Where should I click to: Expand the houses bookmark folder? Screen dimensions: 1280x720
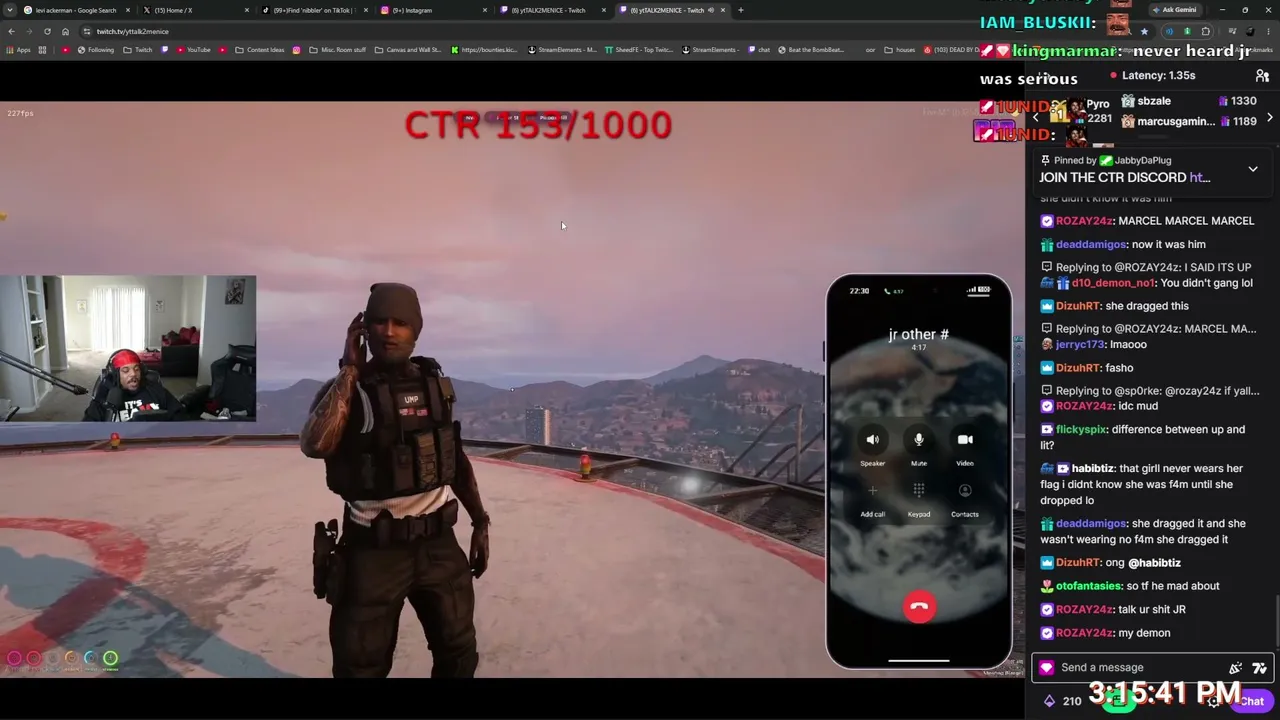click(x=900, y=50)
